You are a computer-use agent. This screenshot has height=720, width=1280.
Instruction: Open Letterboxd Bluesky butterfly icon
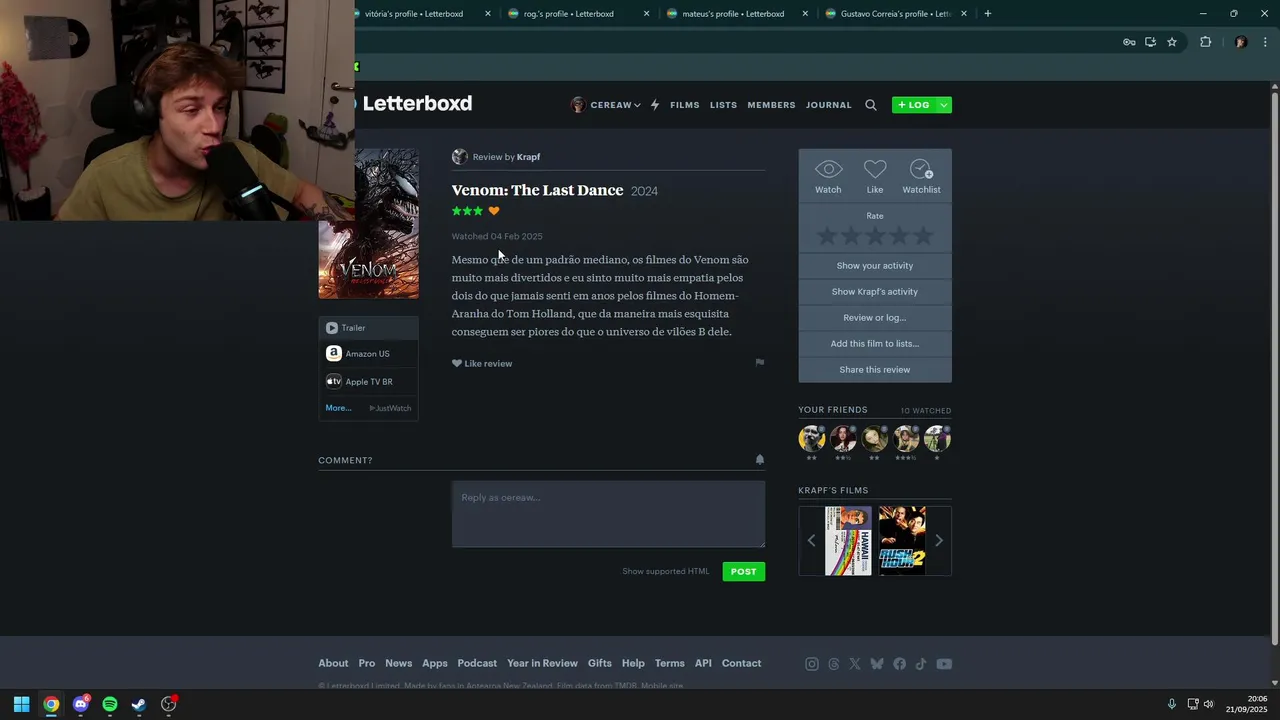tap(877, 664)
